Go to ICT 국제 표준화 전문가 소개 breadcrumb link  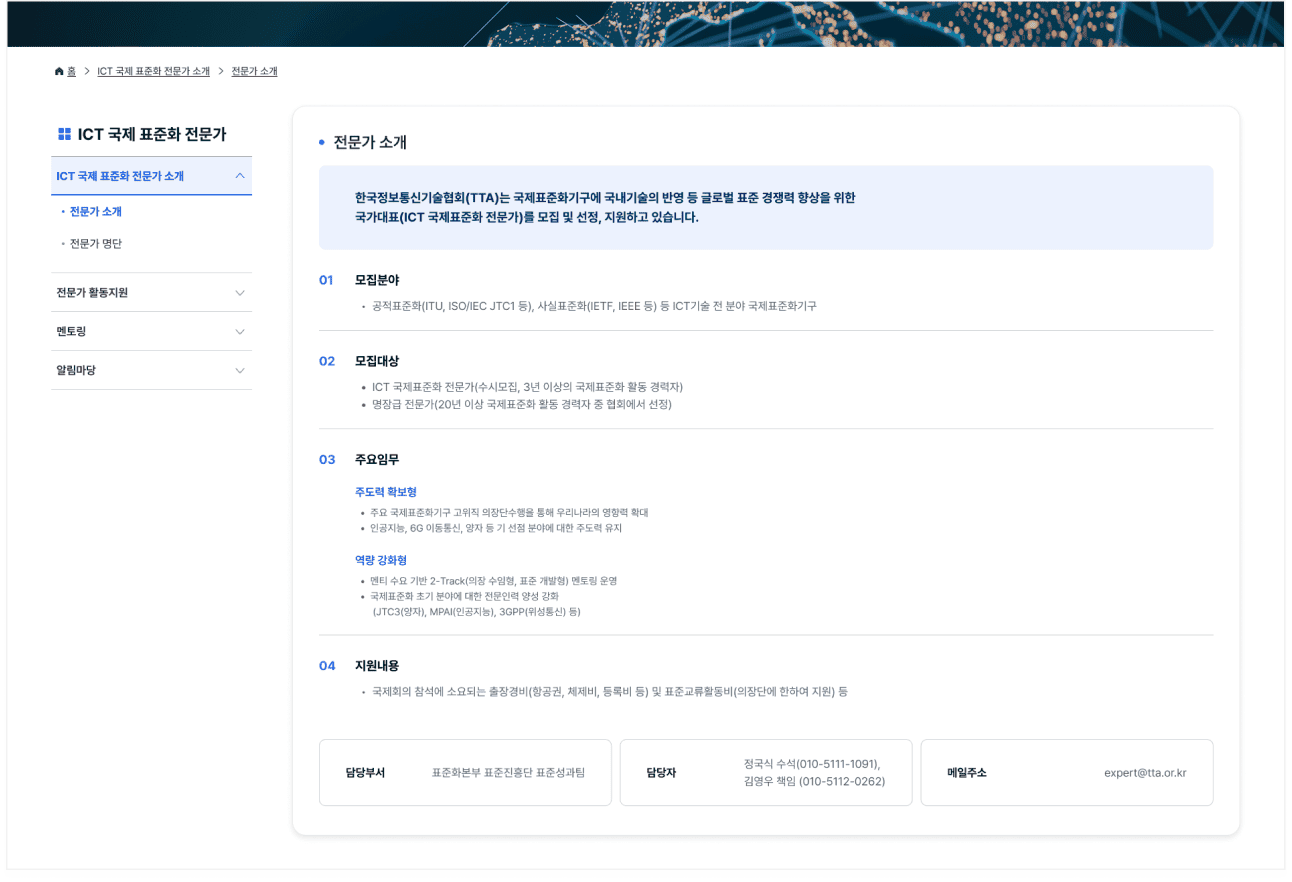pos(153,72)
